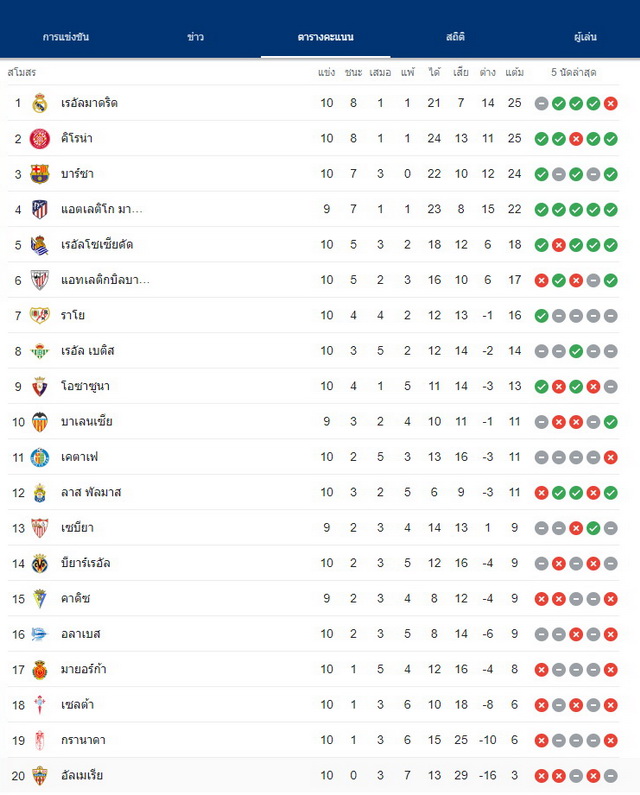The width and height of the screenshot is (640, 795).
Task: Click the Sevilla club crest
Action: pyautogui.click(x=40, y=528)
